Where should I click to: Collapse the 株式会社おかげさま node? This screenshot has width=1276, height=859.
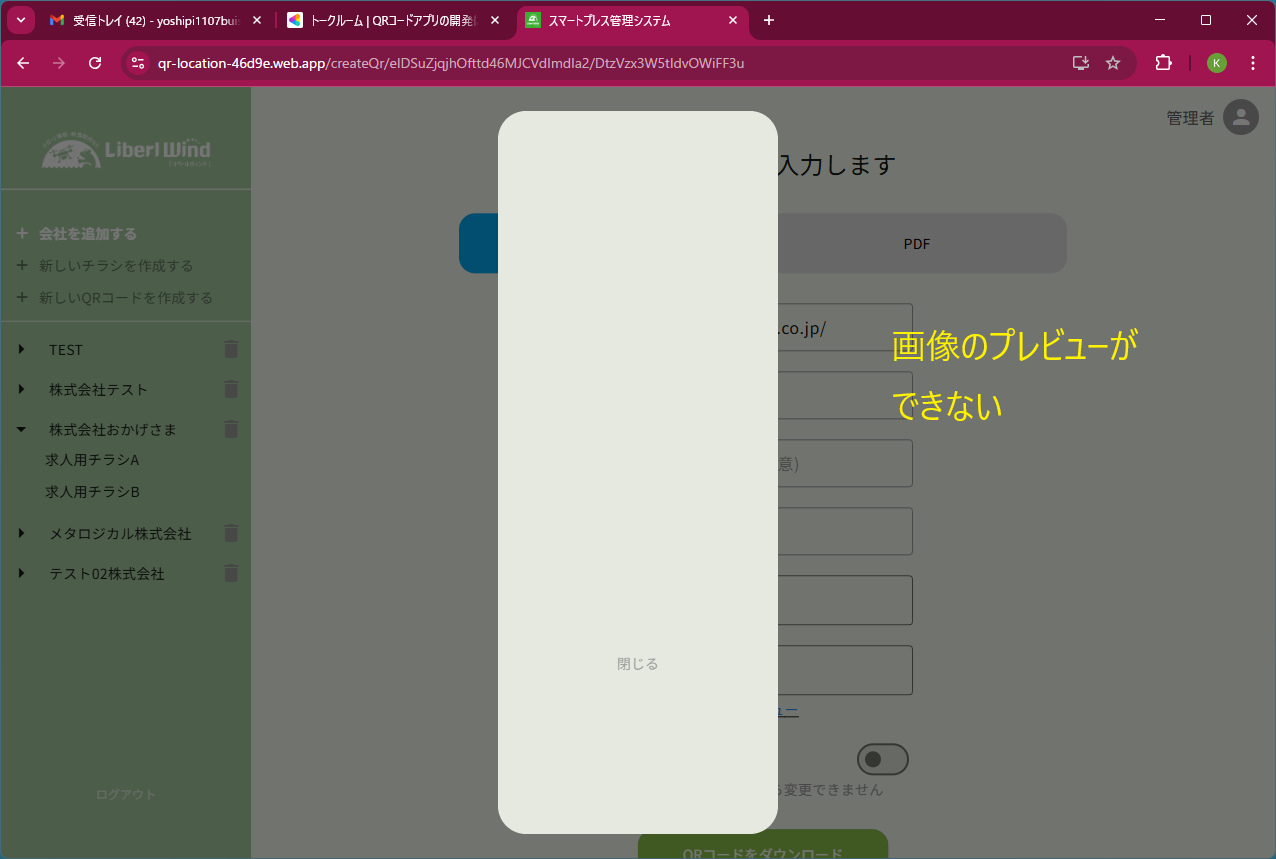click(21, 429)
